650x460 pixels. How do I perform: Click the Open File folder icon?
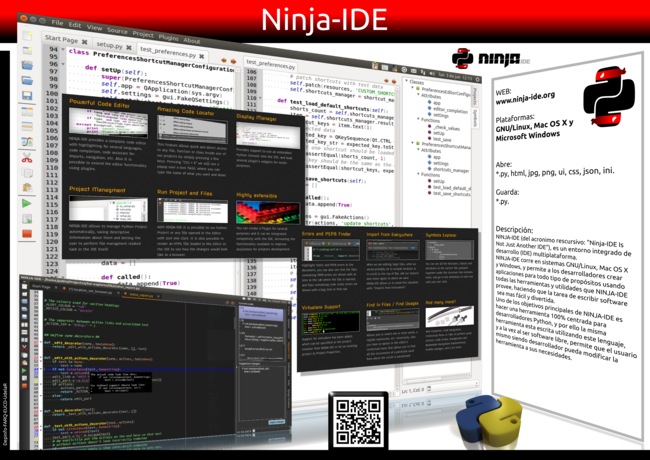(x=27, y=65)
